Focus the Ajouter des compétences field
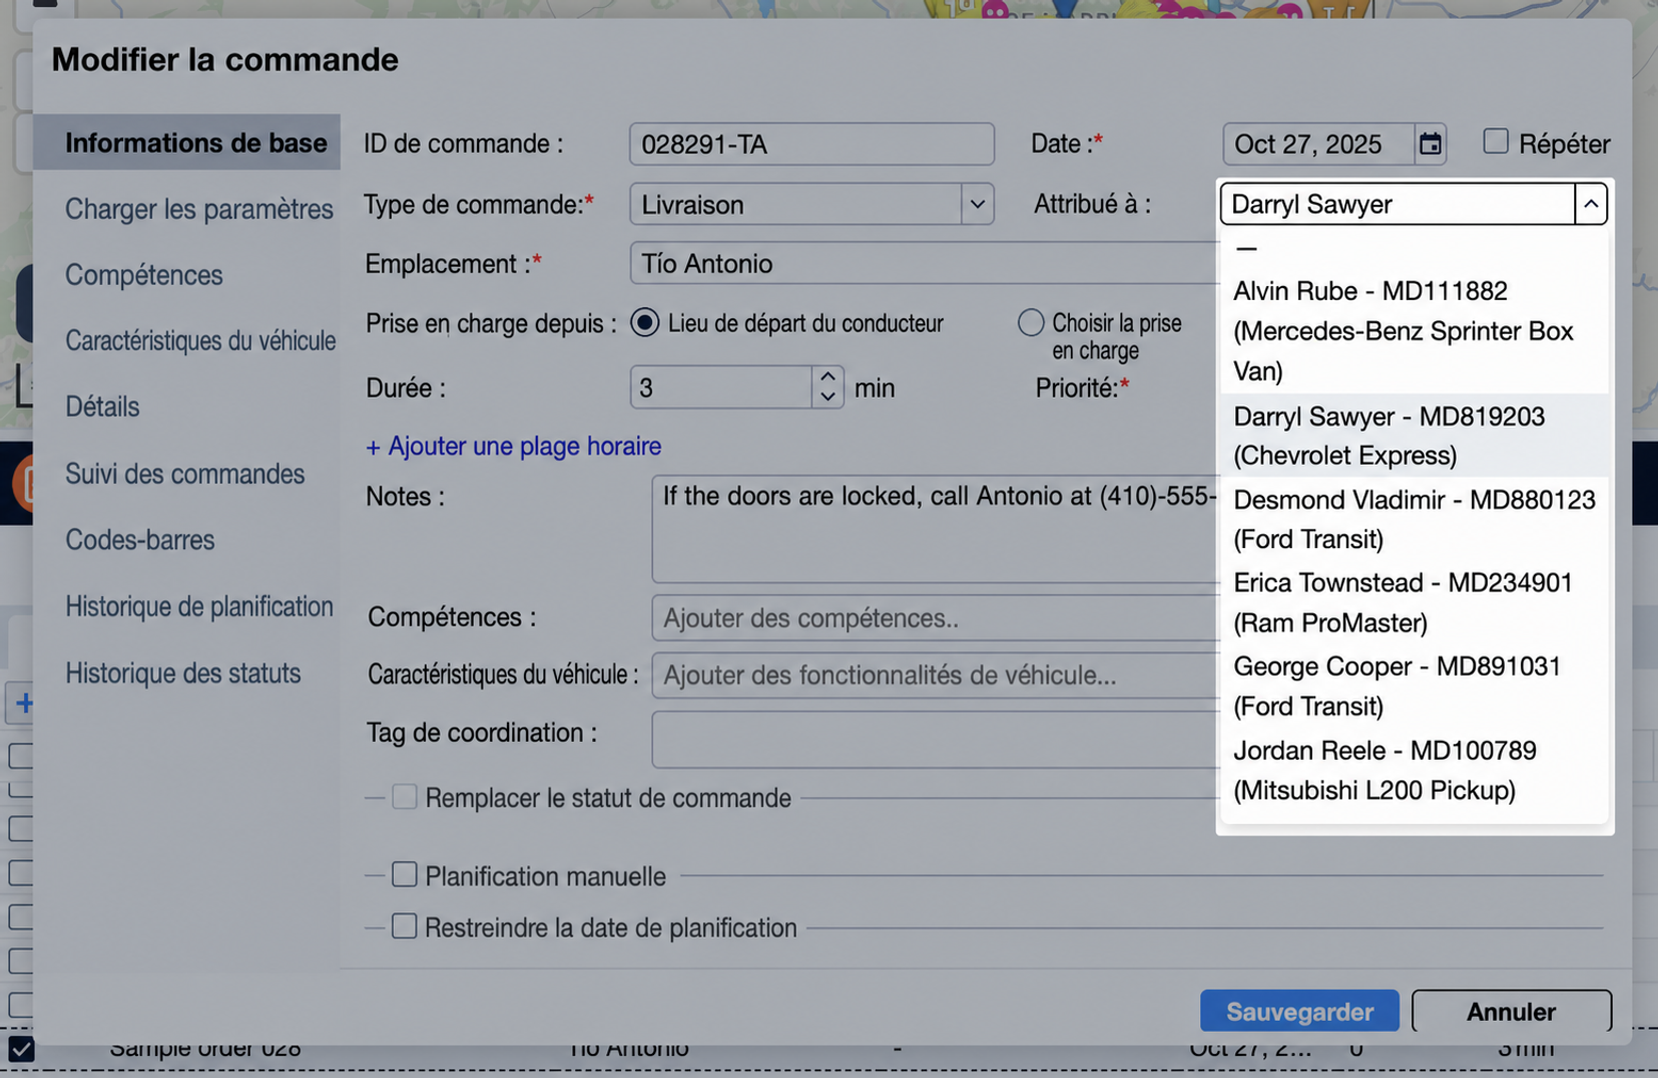Viewport: 1658px width, 1078px height. coord(935,618)
